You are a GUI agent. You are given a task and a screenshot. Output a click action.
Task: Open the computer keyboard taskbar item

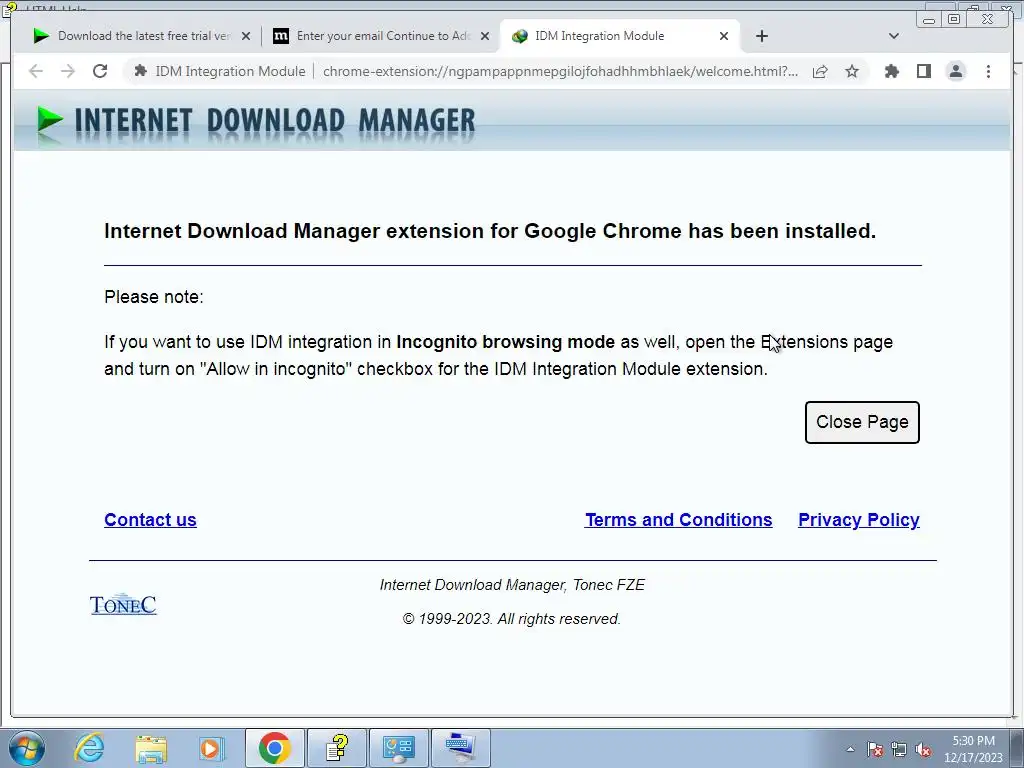tap(461, 748)
